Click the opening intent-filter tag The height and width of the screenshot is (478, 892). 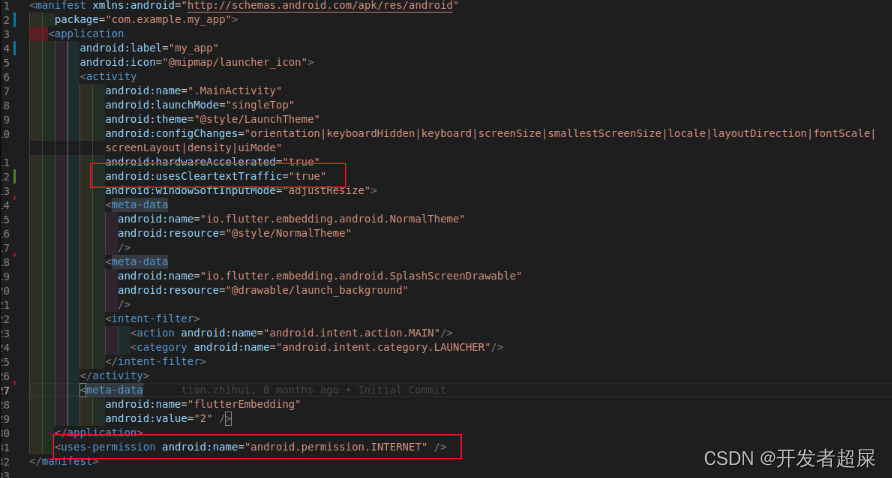(152, 319)
